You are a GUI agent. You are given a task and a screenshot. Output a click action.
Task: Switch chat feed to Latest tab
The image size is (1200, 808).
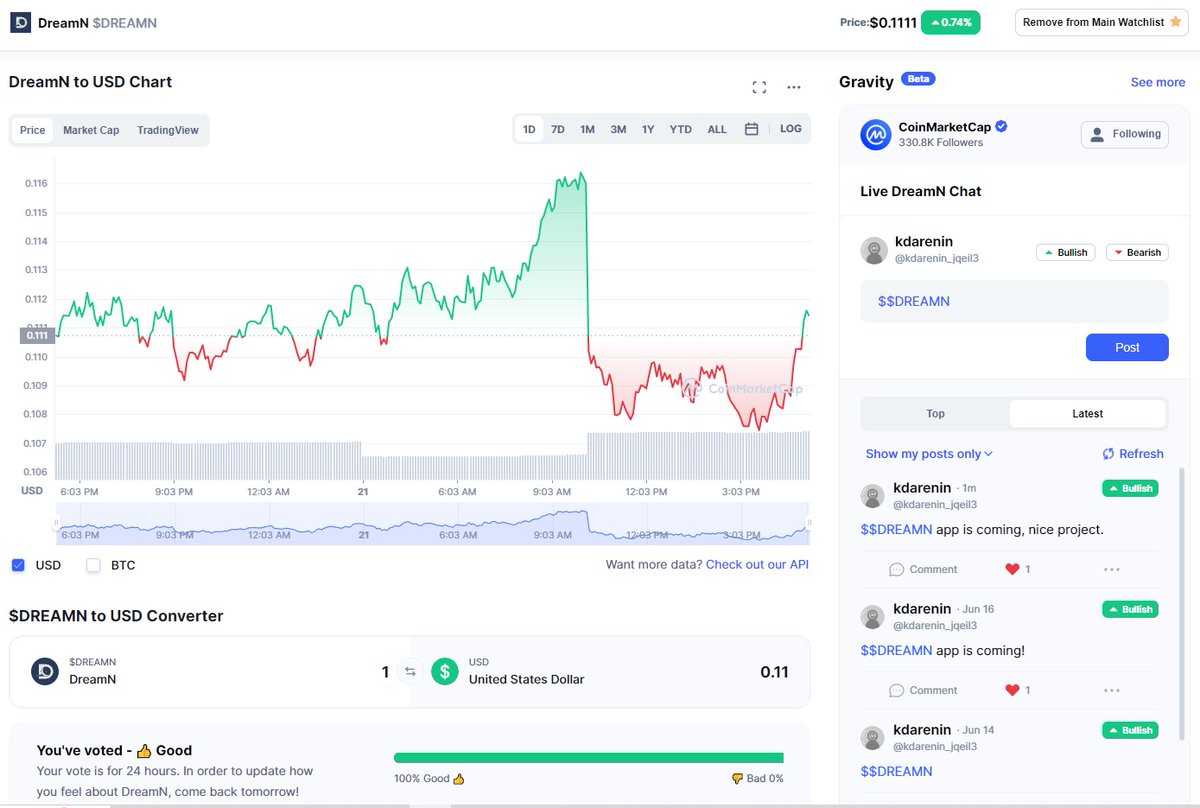tap(1088, 413)
